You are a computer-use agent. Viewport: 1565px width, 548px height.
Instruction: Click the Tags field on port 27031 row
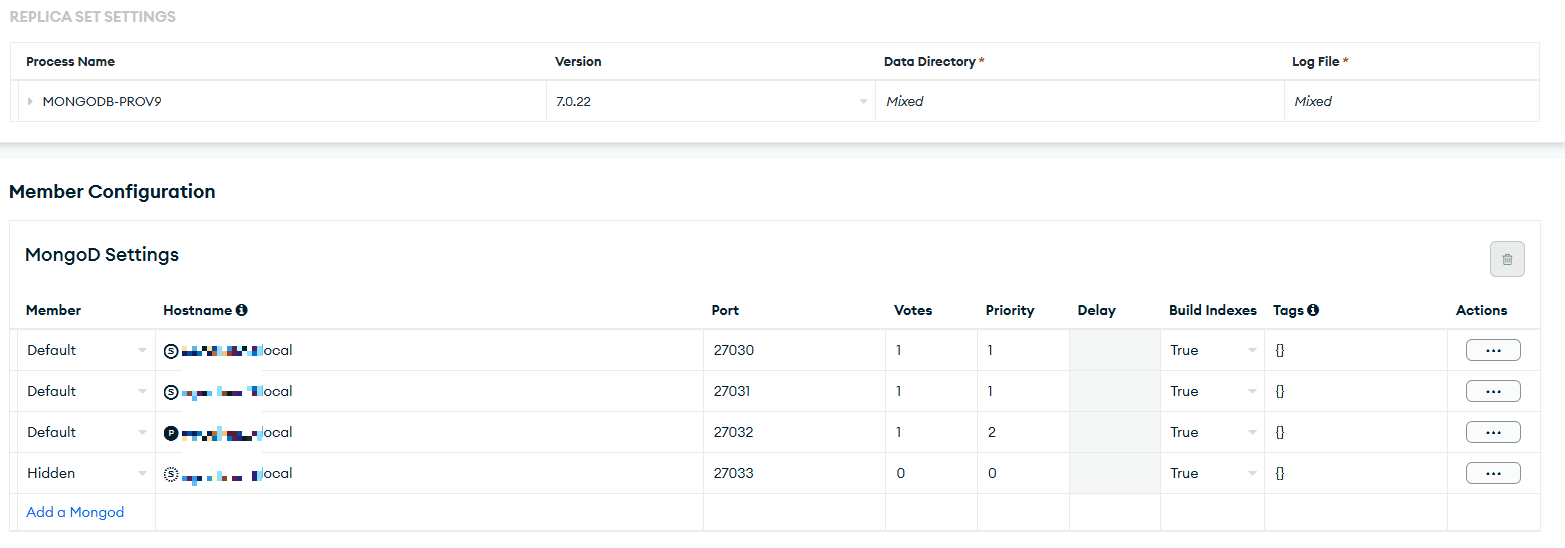tap(1354, 391)
